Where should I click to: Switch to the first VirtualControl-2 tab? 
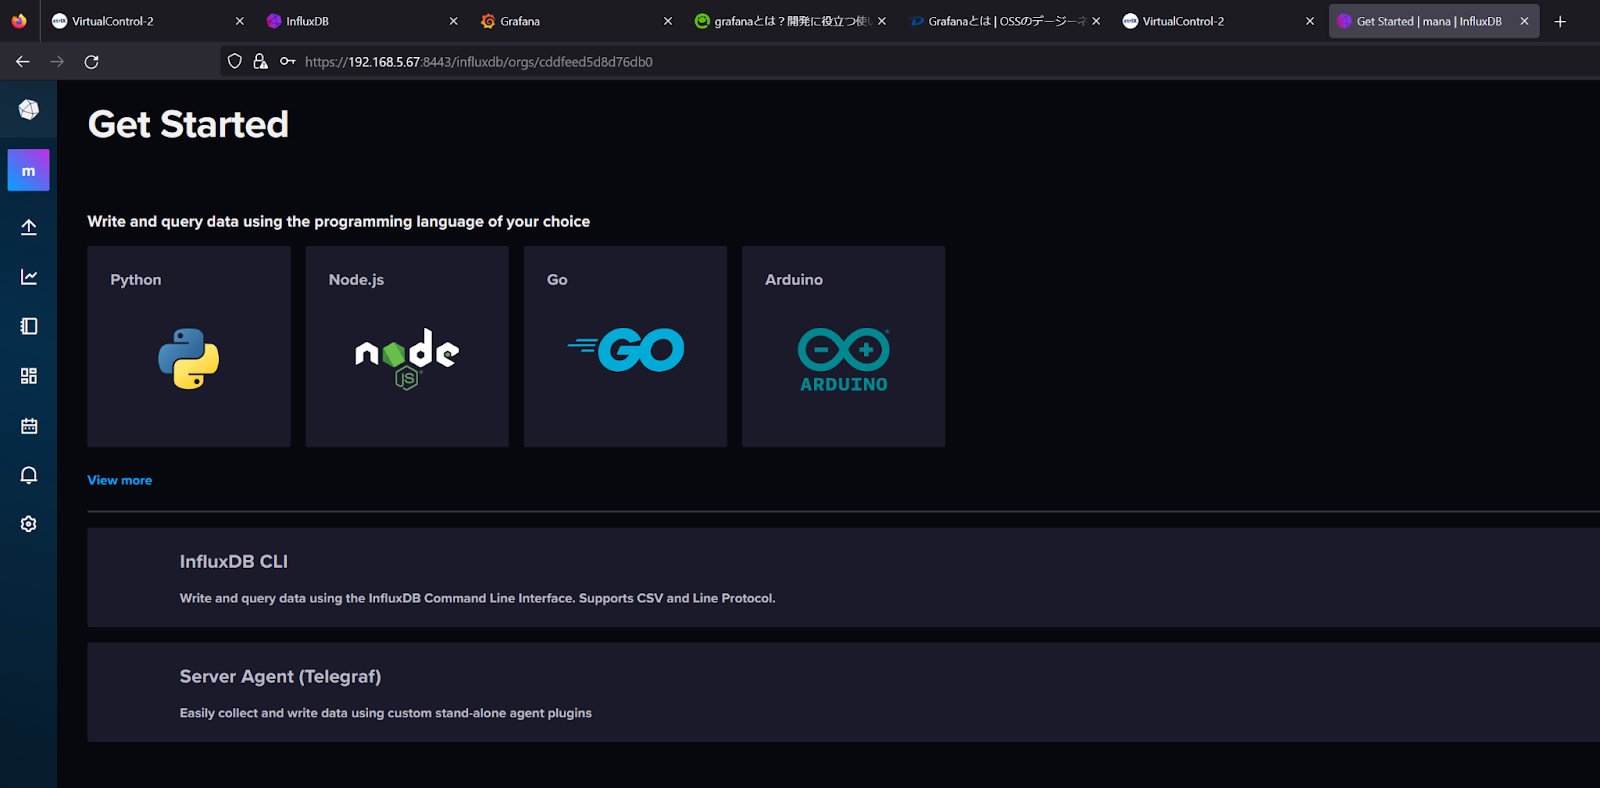click(147, 21)
